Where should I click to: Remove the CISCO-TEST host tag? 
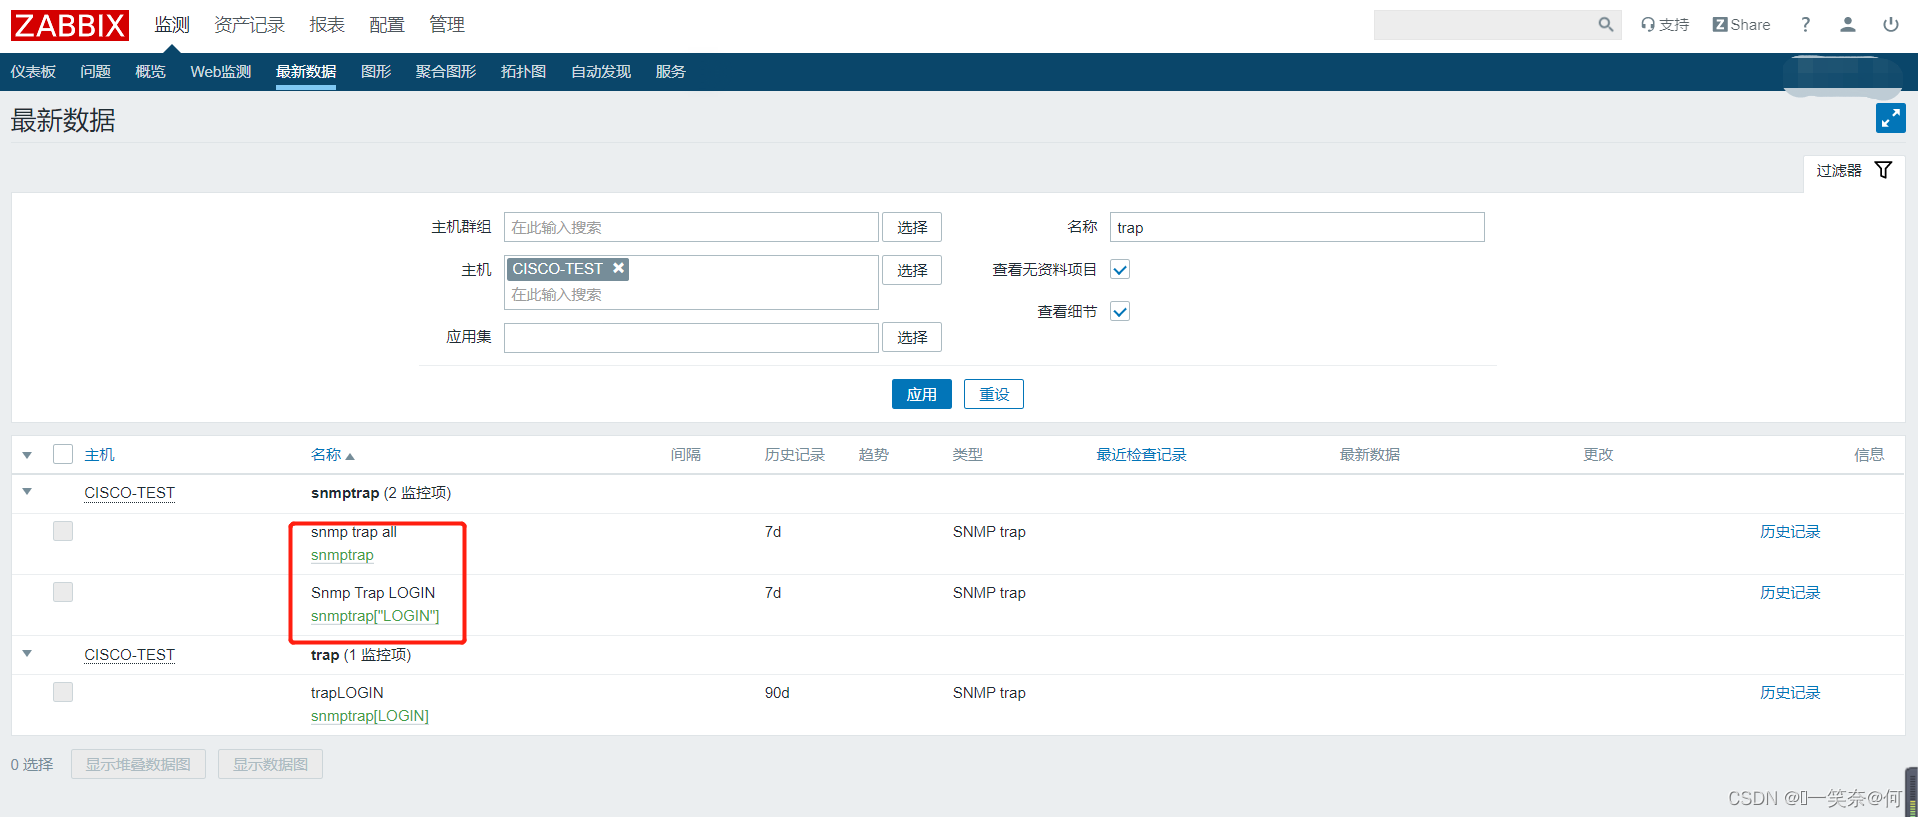click(619, 268)
